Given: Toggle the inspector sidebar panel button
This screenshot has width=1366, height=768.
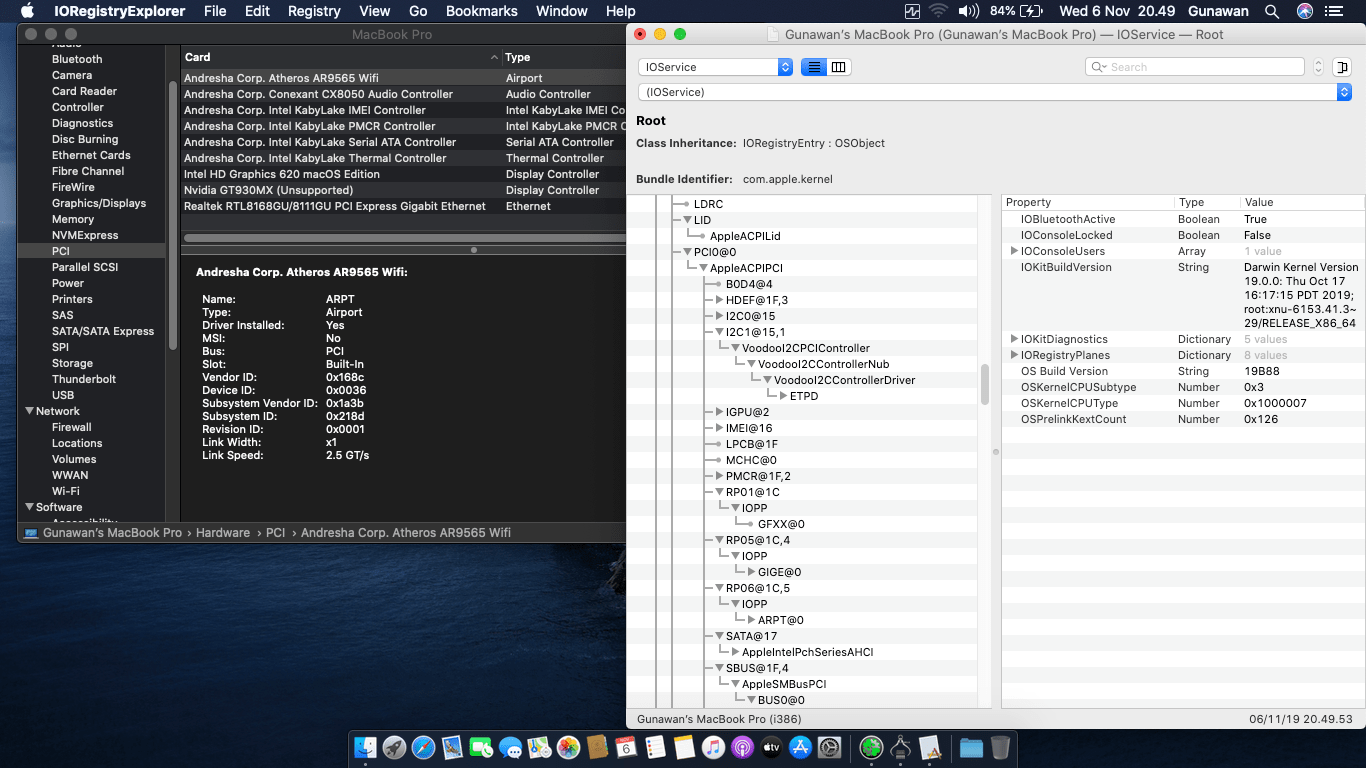Looking at the screenshot, I should click(x=1341, y=67).
